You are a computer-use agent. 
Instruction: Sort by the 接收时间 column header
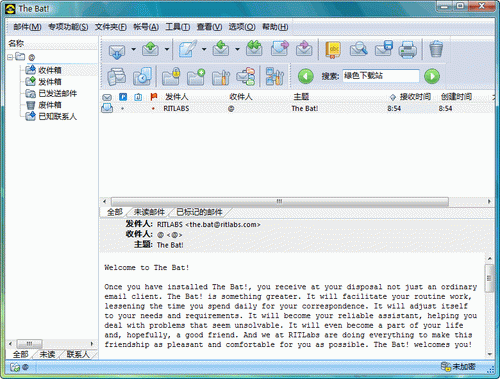[x=415, y=97]
